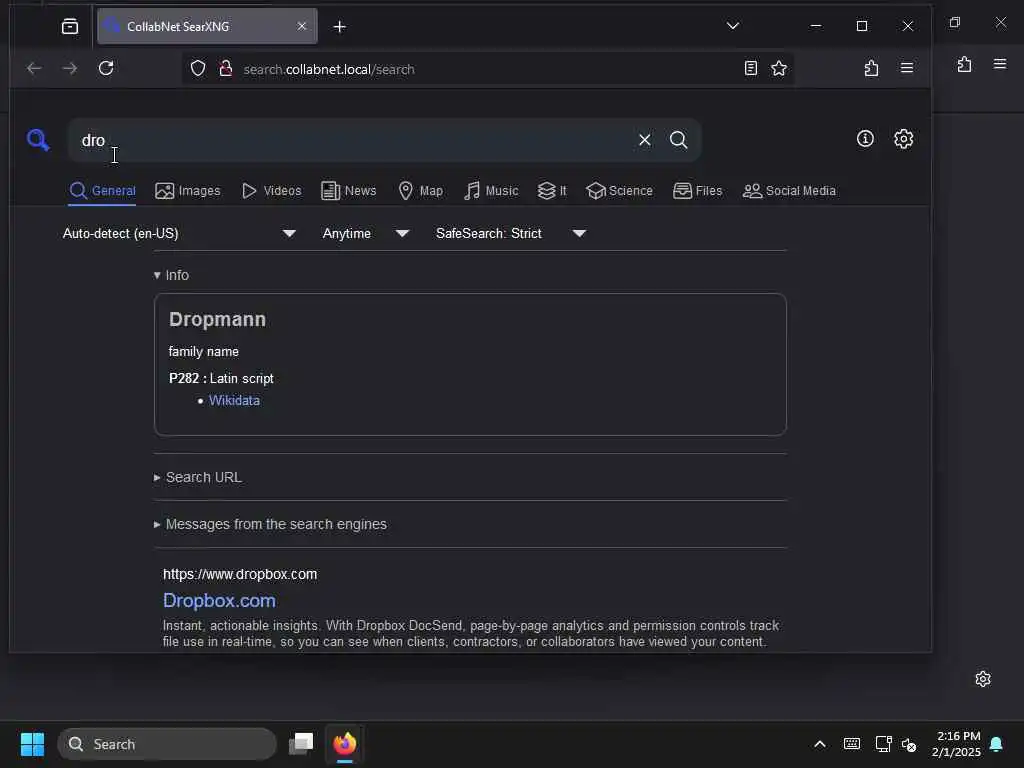The image size is (1024, 768).
Task: Close the CollabNet SearXNG tab
Action: (x=302, y=26)
